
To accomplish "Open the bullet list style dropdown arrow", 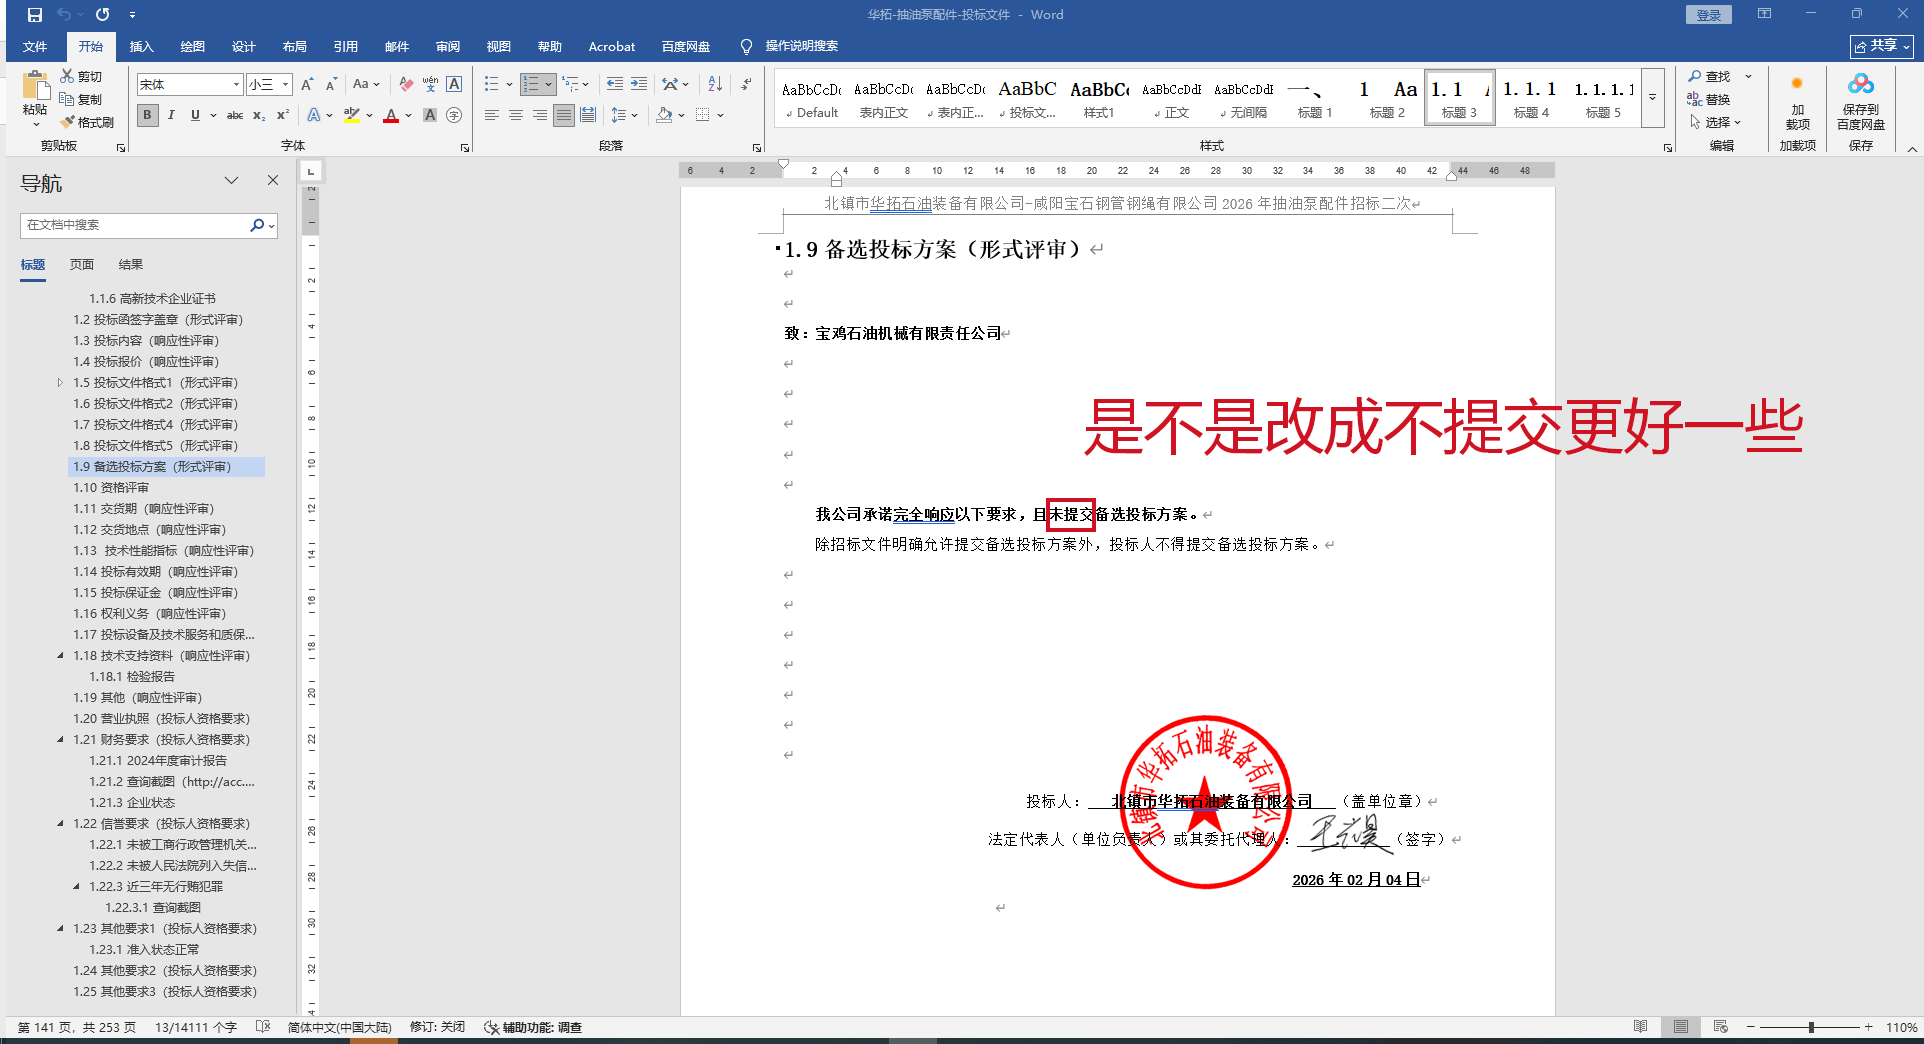I will 509,84.
